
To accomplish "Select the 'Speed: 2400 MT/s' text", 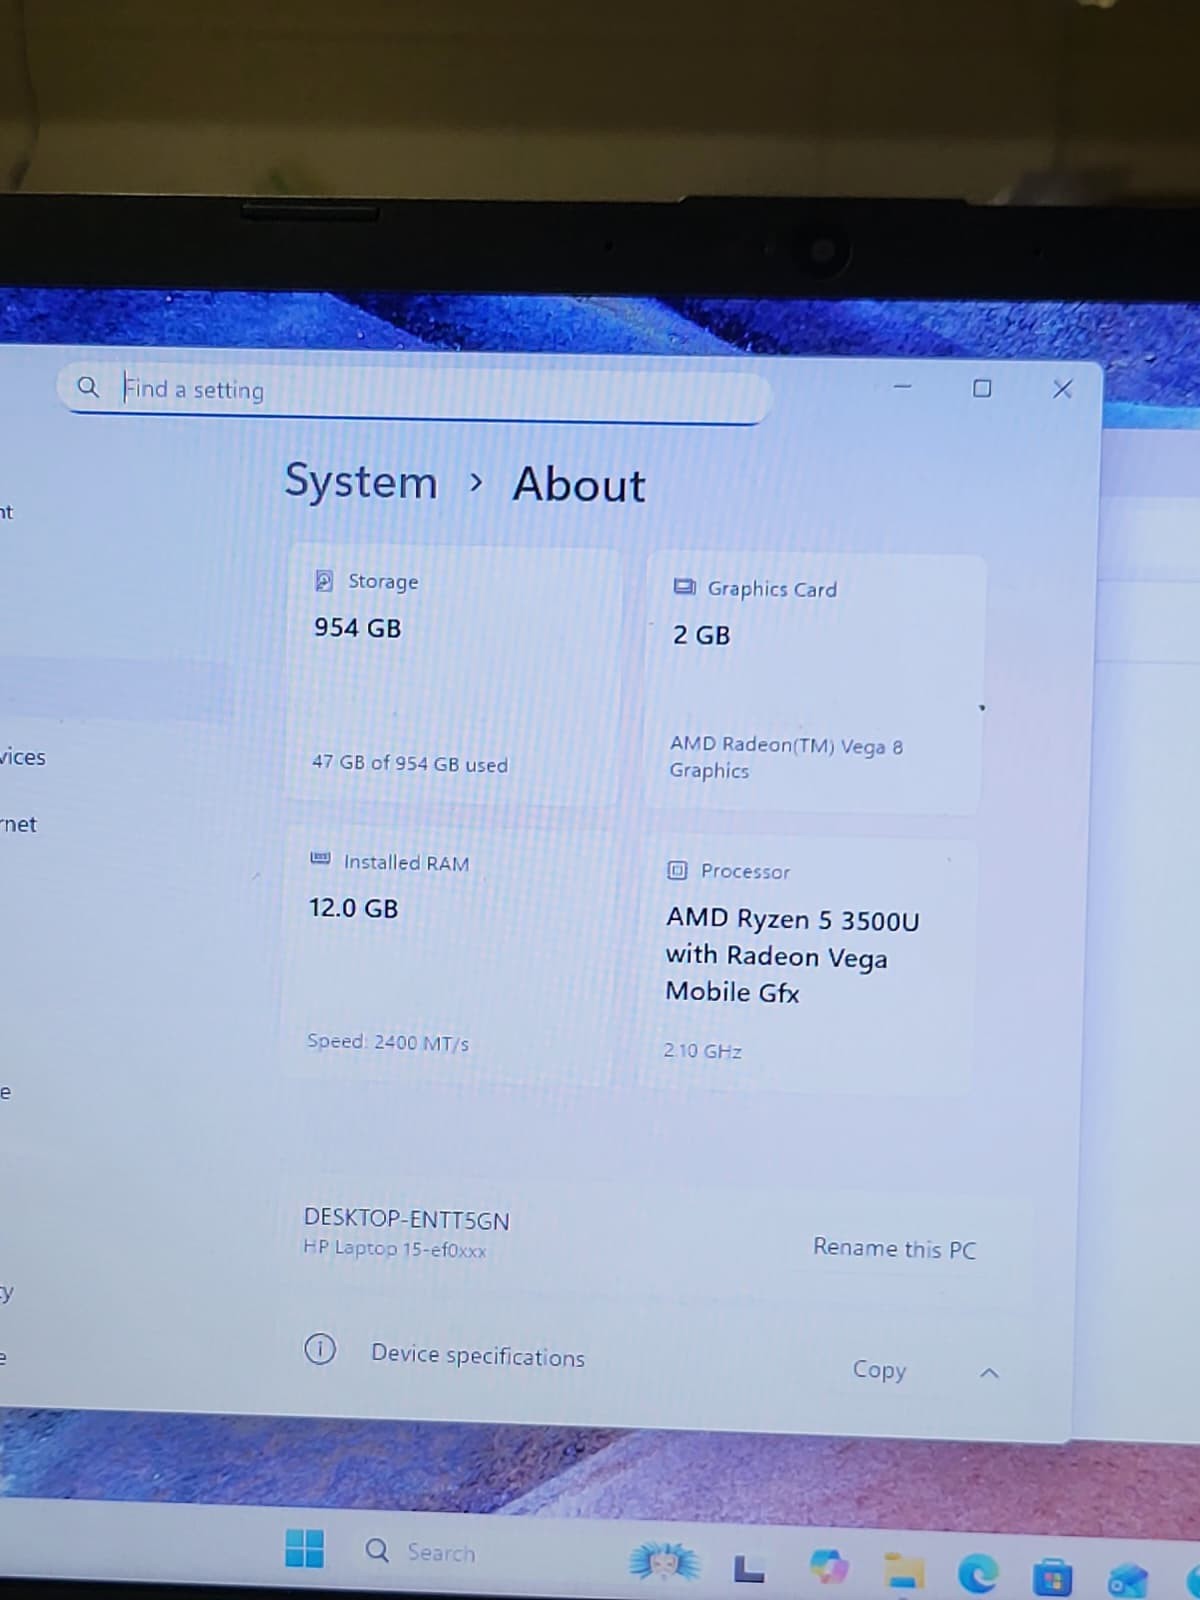I will pos(388,1042).
